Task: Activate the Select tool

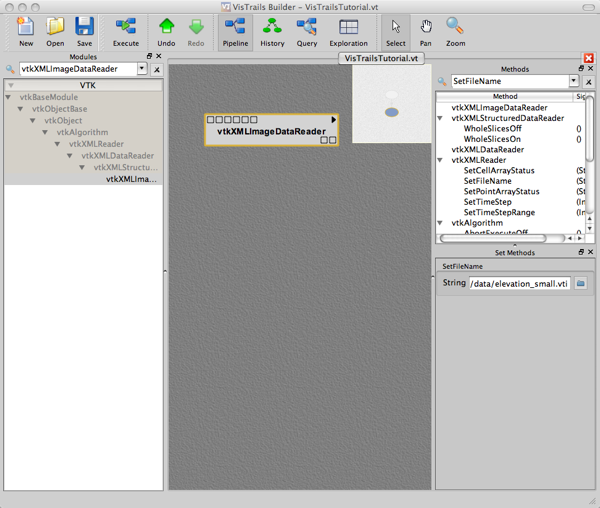Action: pyautogui.click(x=396, y=32)
